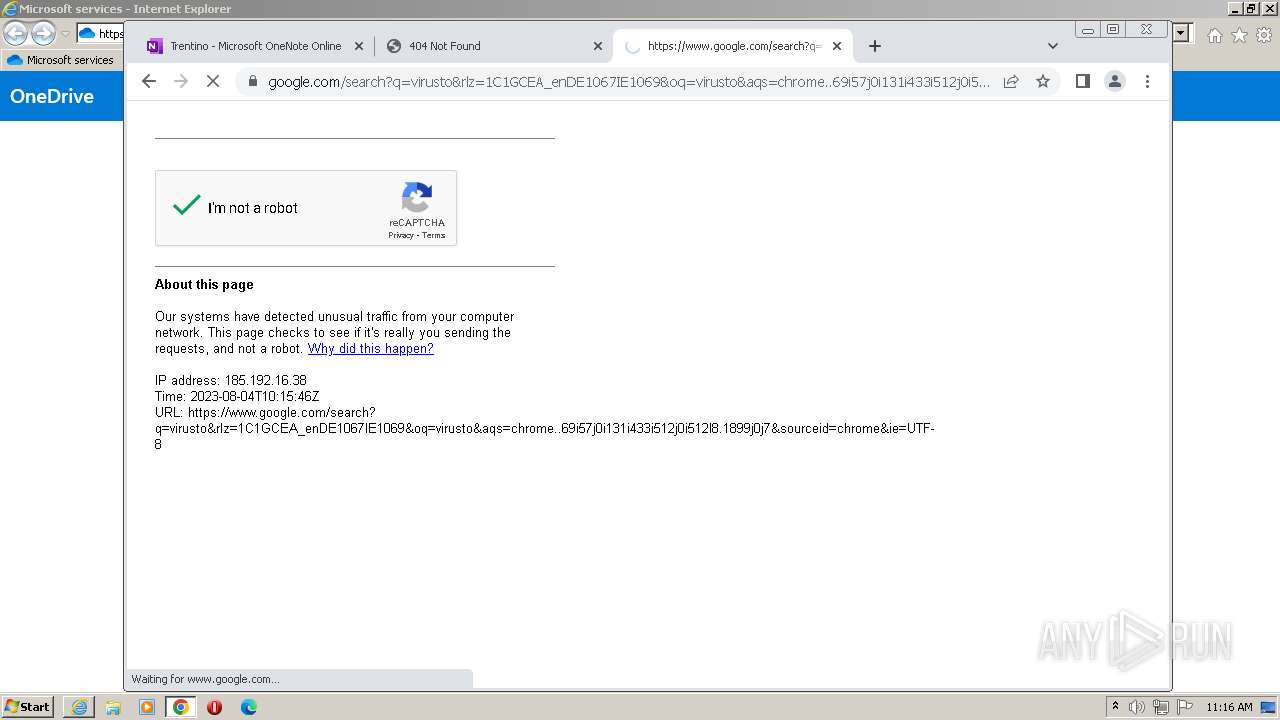Open Opera icon in taskbar

(x=214, y=707)
